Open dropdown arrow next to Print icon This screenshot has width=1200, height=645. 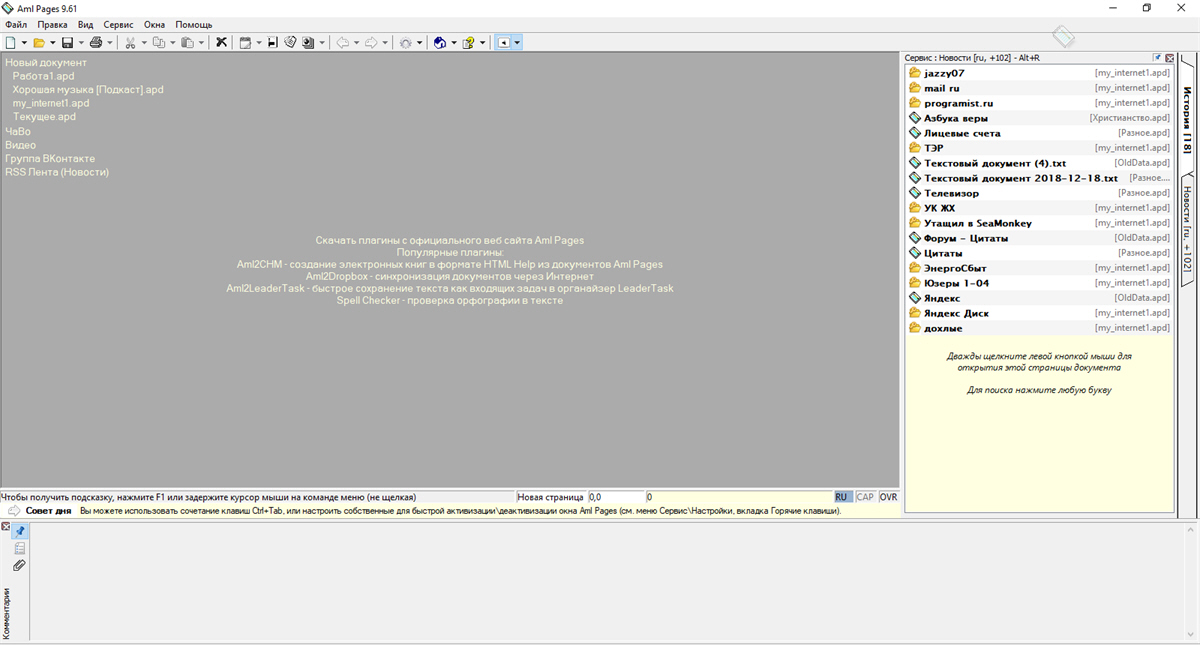point(110,43)
